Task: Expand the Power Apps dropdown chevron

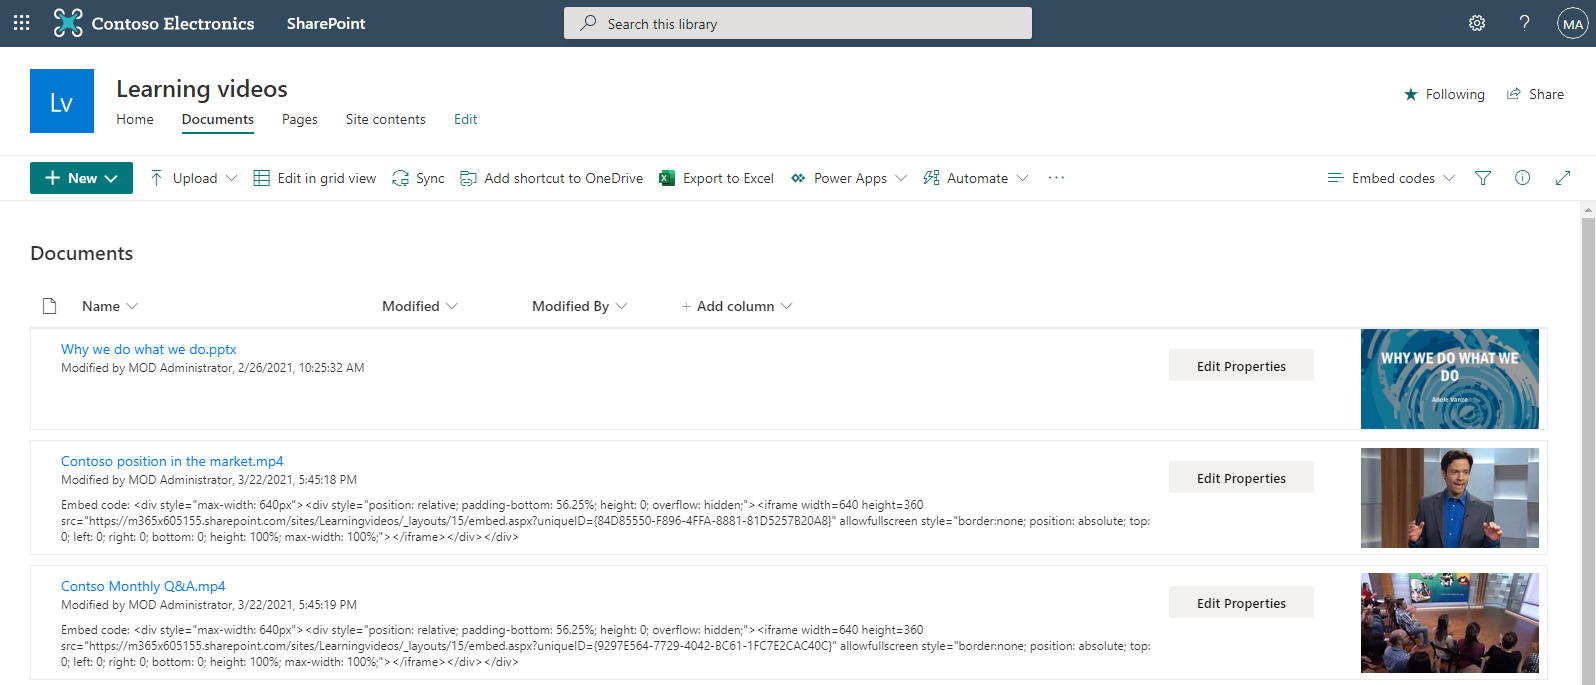Action: pos(901,178)
